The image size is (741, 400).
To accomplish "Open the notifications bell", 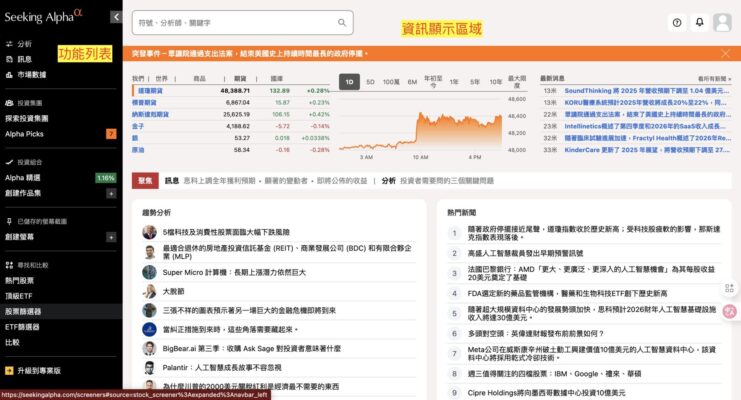I will point(698,22).
